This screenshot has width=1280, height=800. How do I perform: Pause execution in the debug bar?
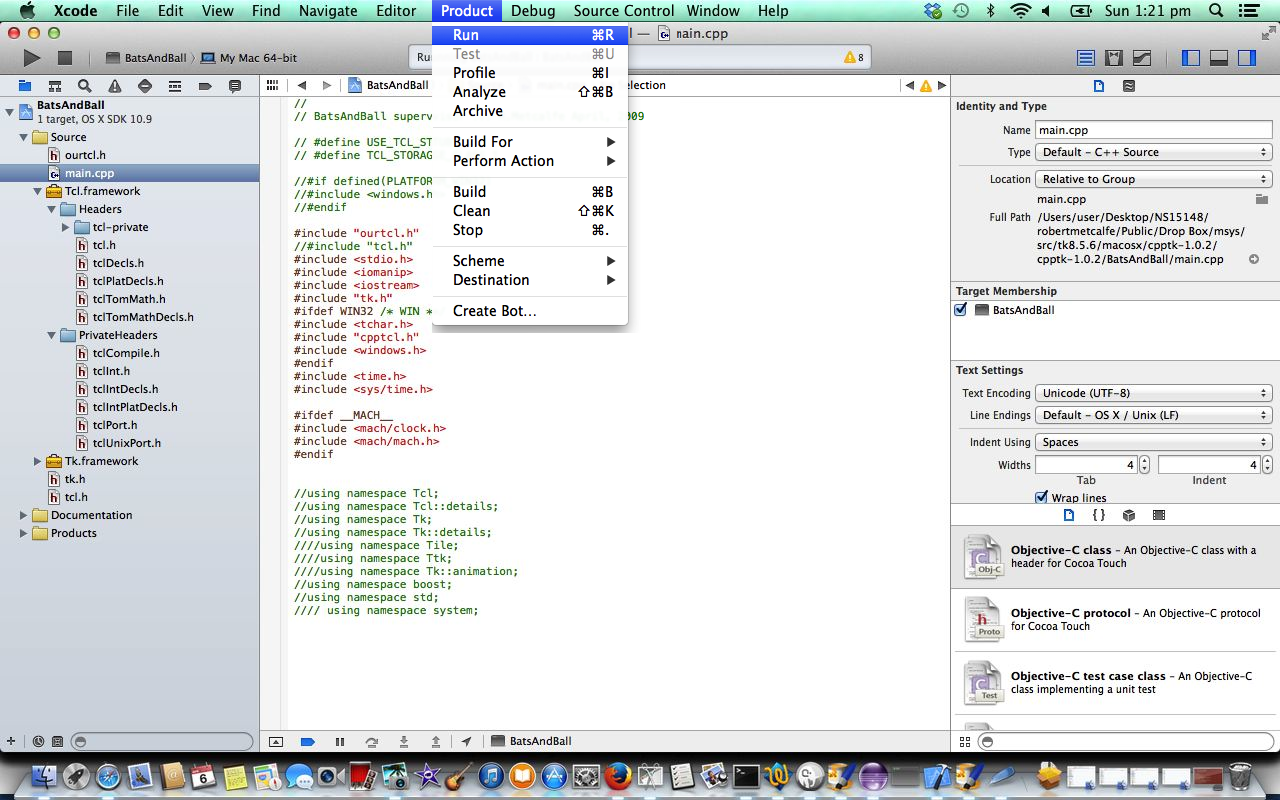point(340,742)
